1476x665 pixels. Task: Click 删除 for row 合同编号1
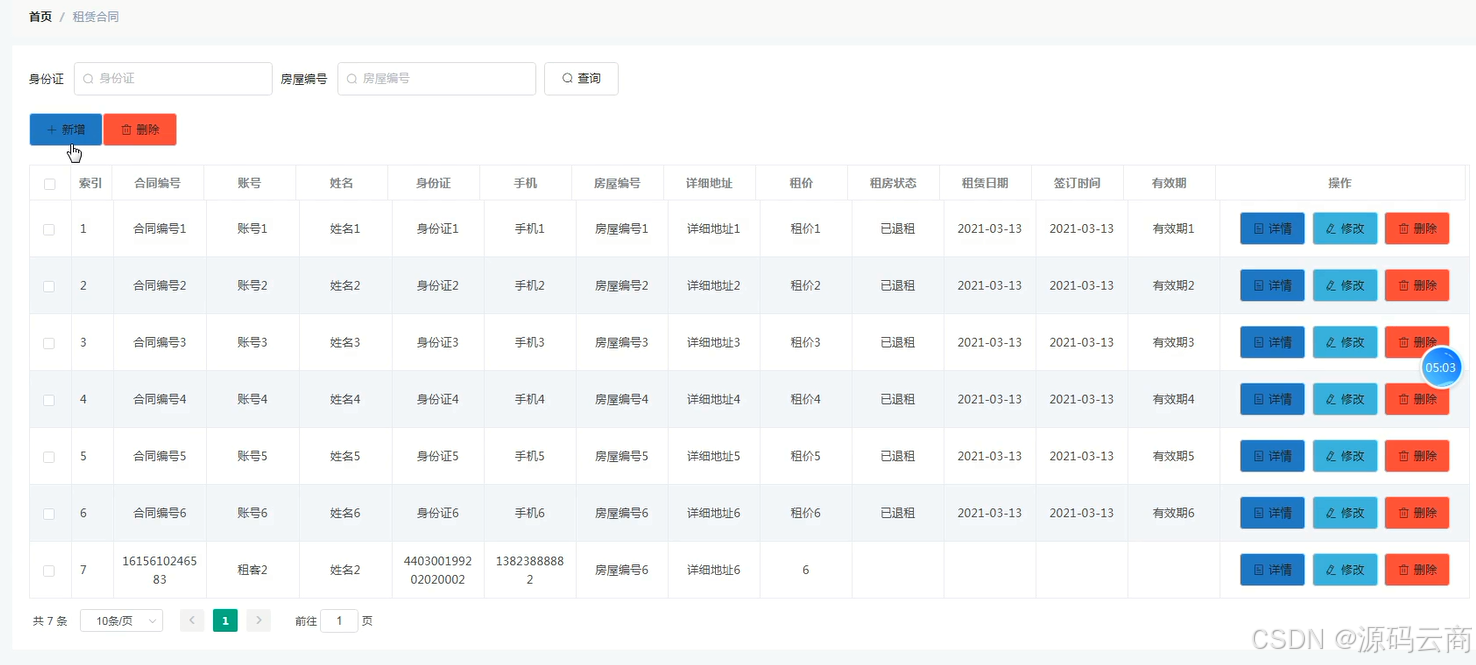pos(1417,229)
